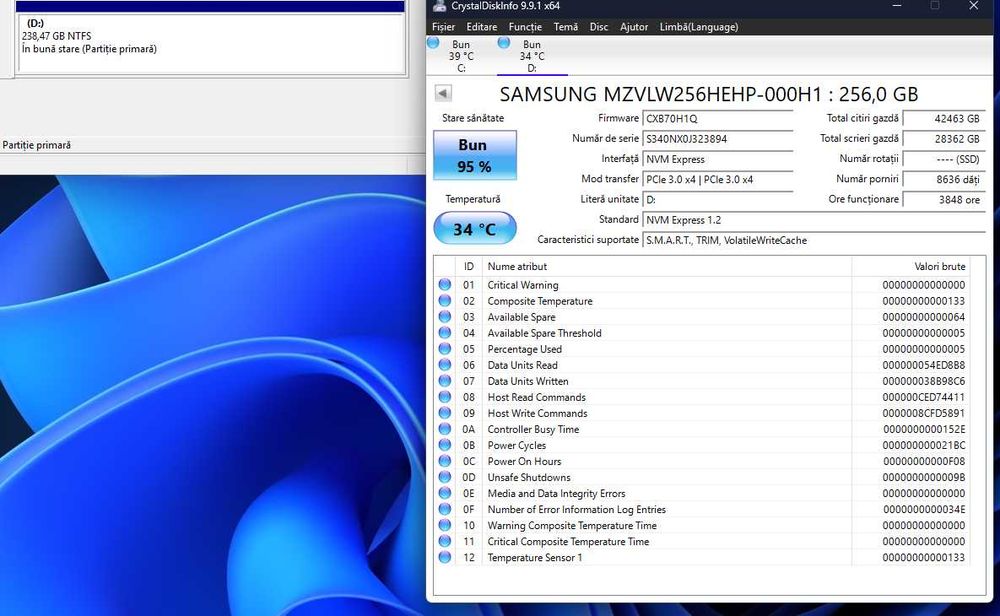Click raw value 0000000000F08
This screenshot has width=1000, height=616.
pos(923,461)
